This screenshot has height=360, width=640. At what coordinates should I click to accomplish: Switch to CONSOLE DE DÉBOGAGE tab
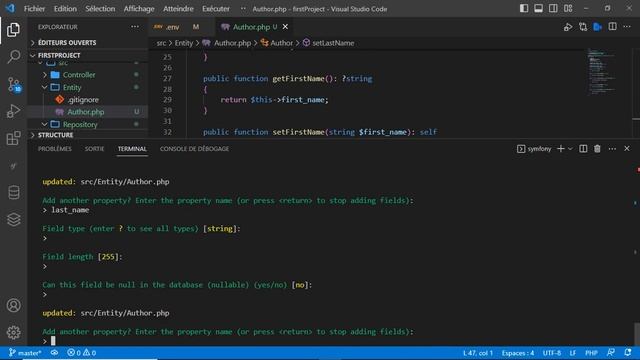[194, 149]
